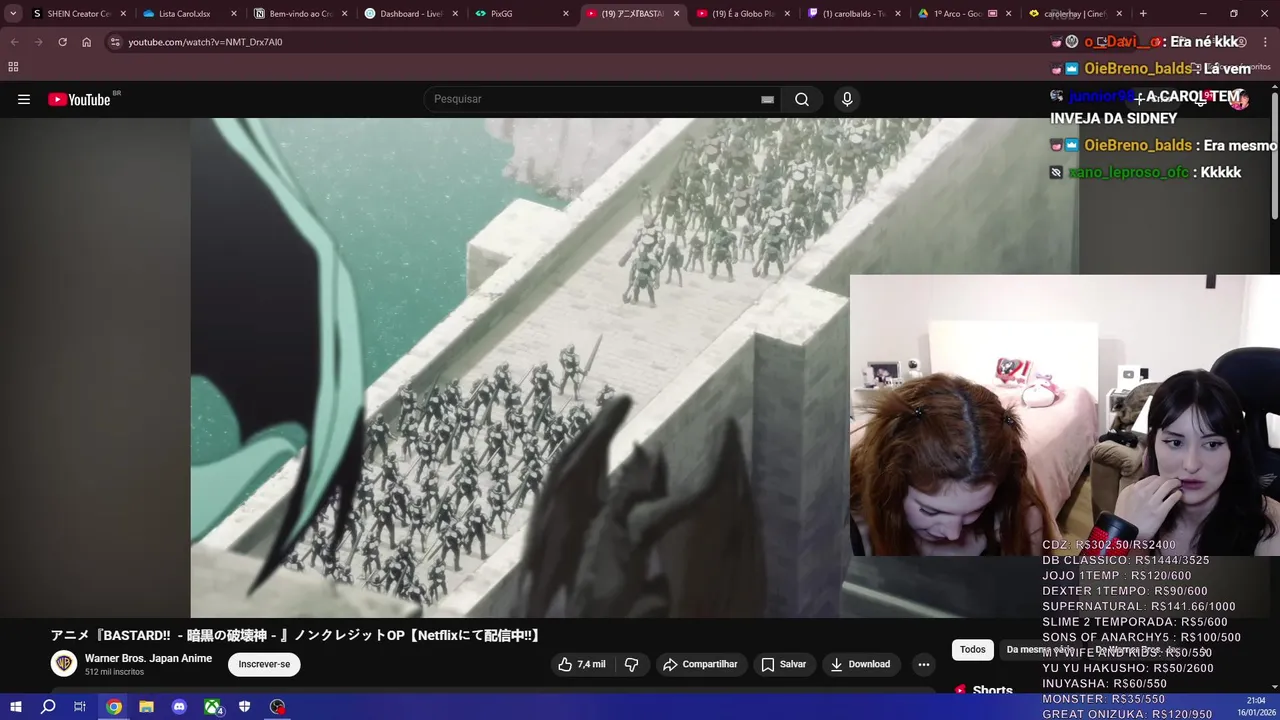Switch to PixGG tab
The height and width of the screenshot is (720, 1280).
[x=515, y=14]
